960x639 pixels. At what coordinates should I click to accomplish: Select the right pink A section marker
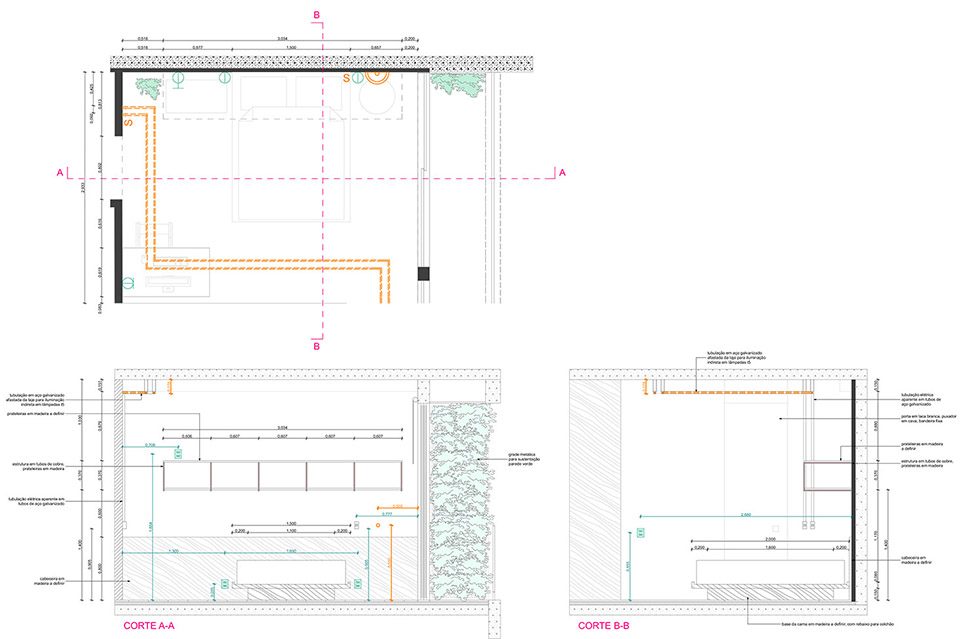(x=562, y=173)
